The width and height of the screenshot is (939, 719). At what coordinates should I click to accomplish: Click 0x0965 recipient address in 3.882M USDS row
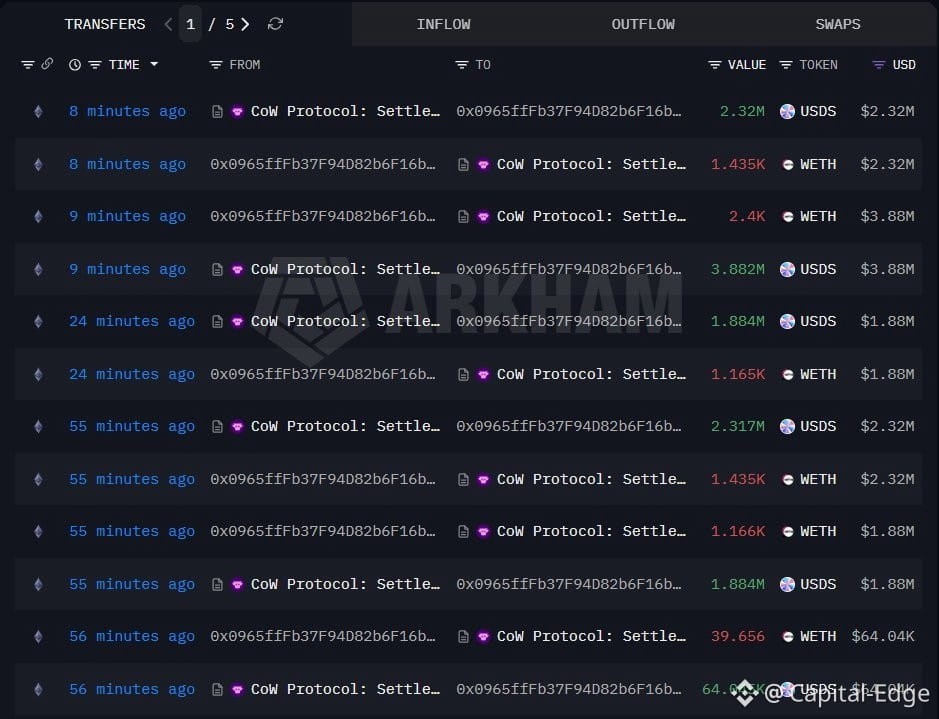568,269
